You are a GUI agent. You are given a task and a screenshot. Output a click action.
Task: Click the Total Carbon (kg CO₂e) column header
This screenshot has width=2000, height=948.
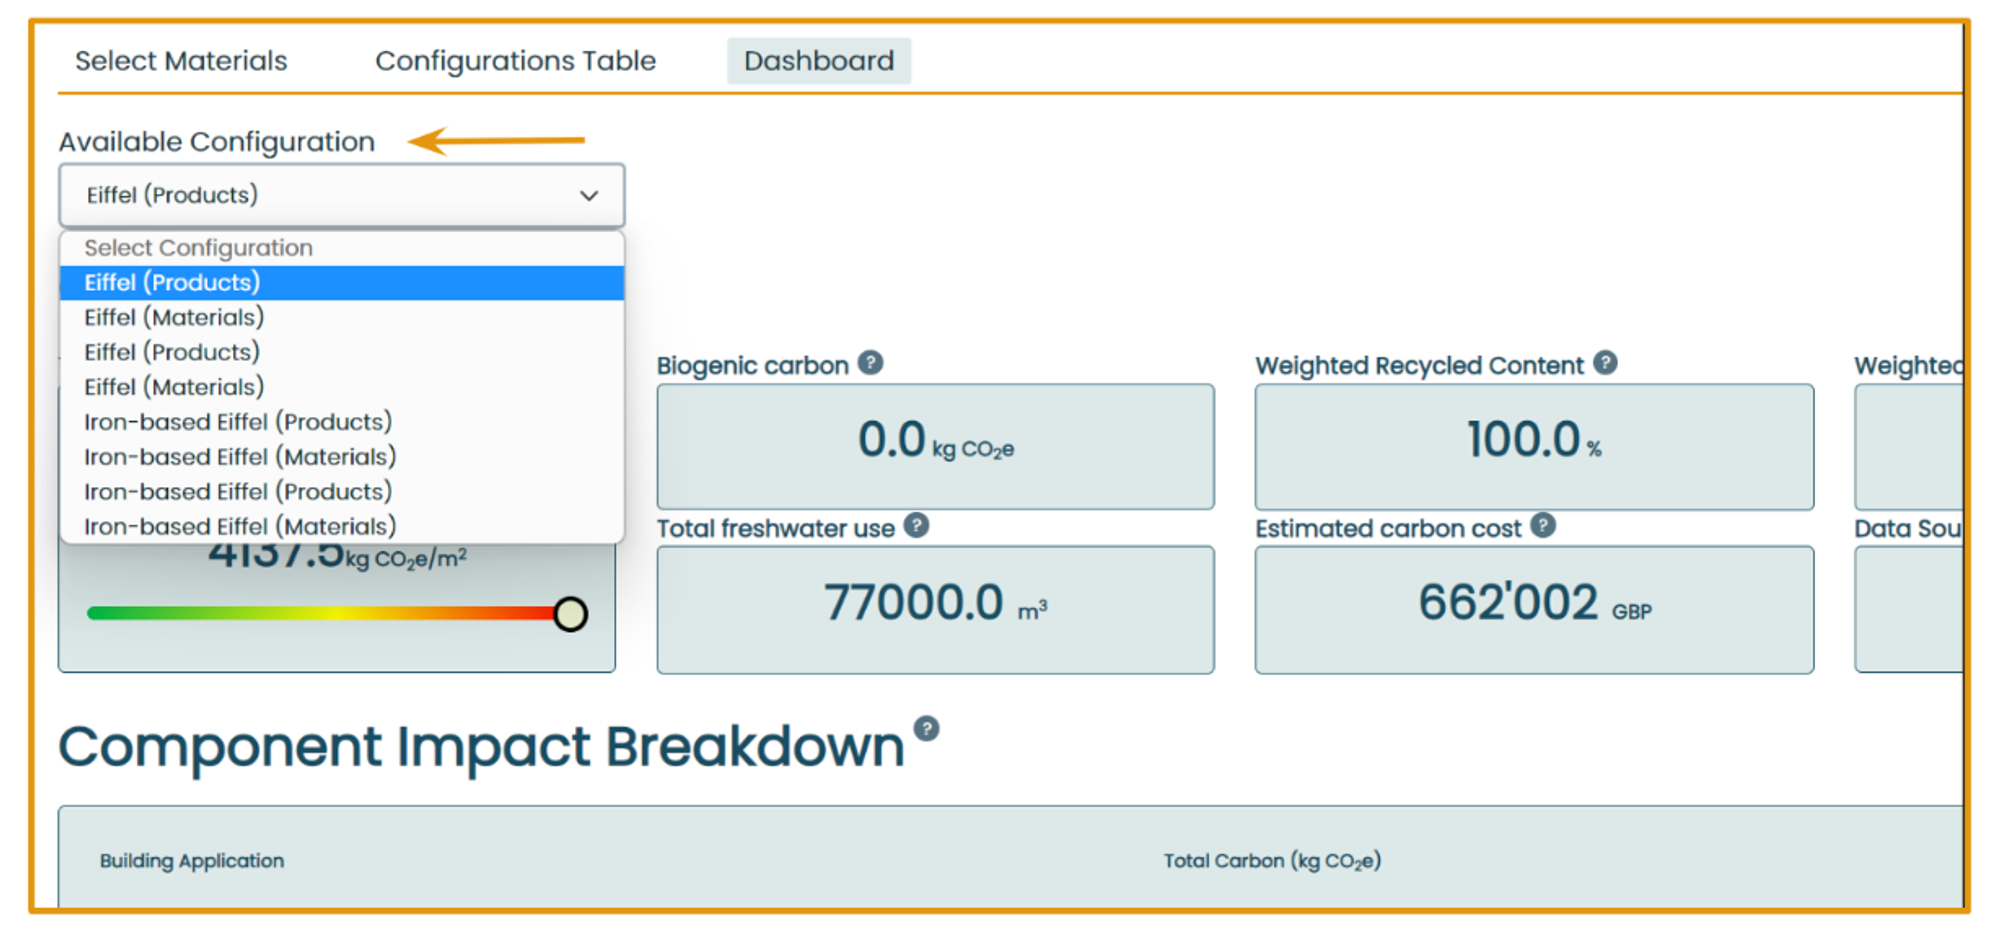[x=1271, y=861]
